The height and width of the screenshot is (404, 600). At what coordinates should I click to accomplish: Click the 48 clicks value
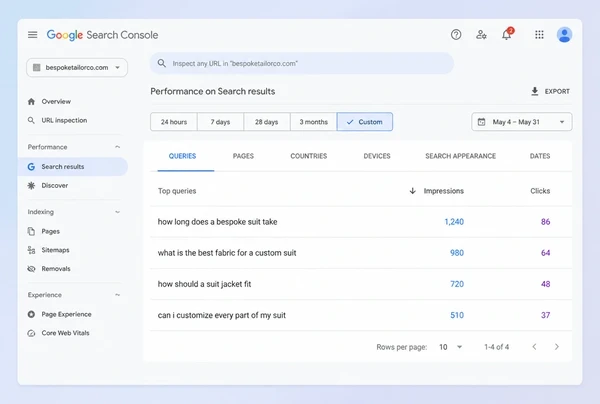pos(545,284)
